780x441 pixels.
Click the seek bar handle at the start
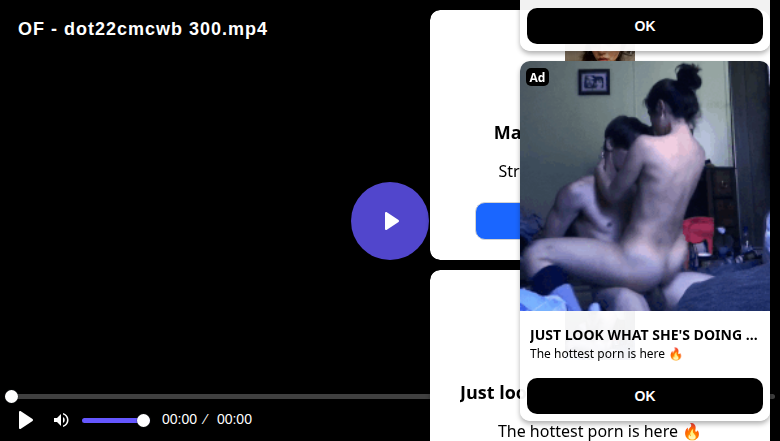(x=11, y=396)
